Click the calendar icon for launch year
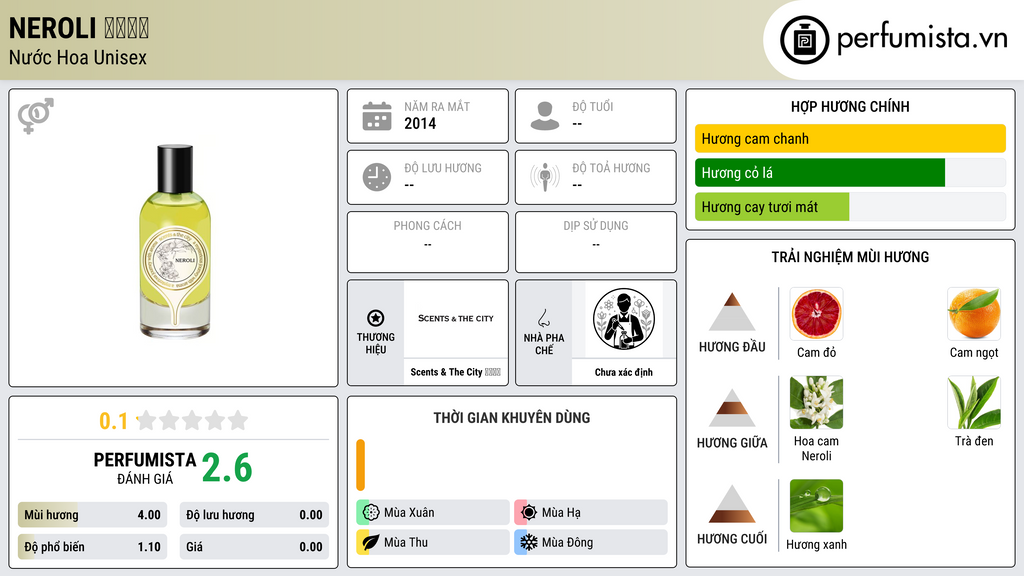 [377, 116]
